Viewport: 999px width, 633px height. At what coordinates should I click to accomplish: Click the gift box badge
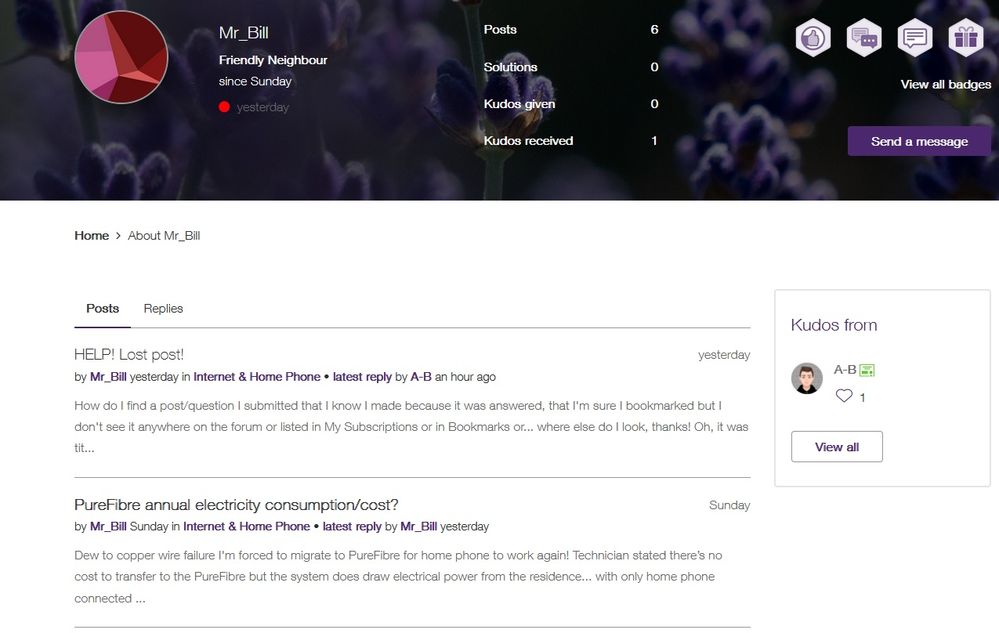(x=966, y=39)
